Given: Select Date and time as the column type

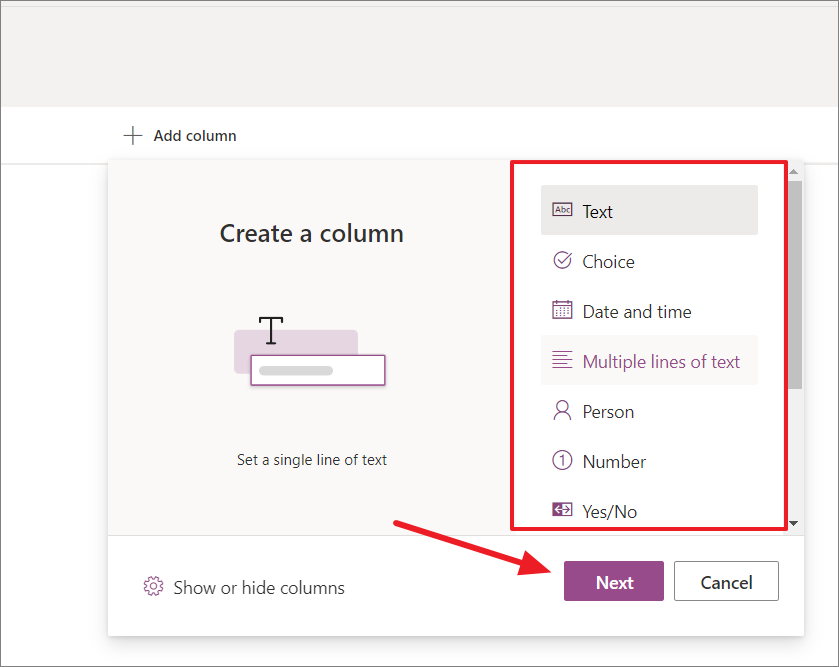Looking at the screenshot, I should (636, 311).
